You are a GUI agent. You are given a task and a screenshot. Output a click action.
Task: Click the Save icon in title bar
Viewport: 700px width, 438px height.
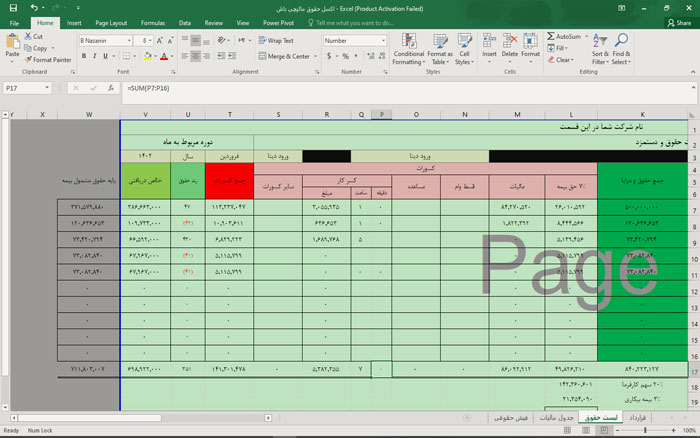coord(13,8)
